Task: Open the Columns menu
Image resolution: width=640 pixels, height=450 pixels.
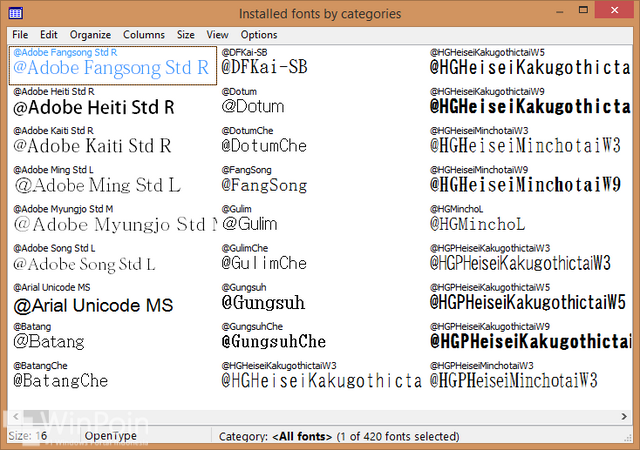Action: [x=144, y=35]
